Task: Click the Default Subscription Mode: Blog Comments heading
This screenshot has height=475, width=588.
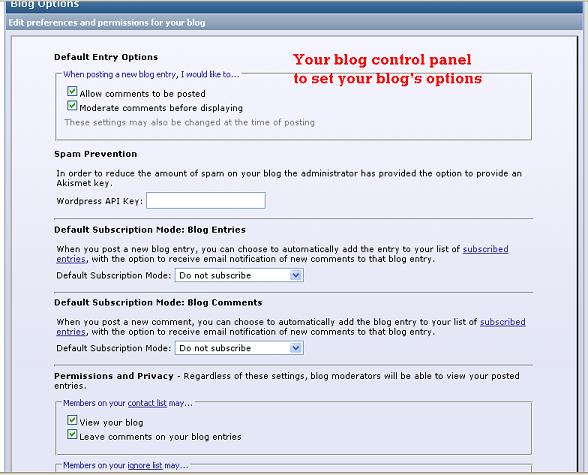Action: coord(158,303)
